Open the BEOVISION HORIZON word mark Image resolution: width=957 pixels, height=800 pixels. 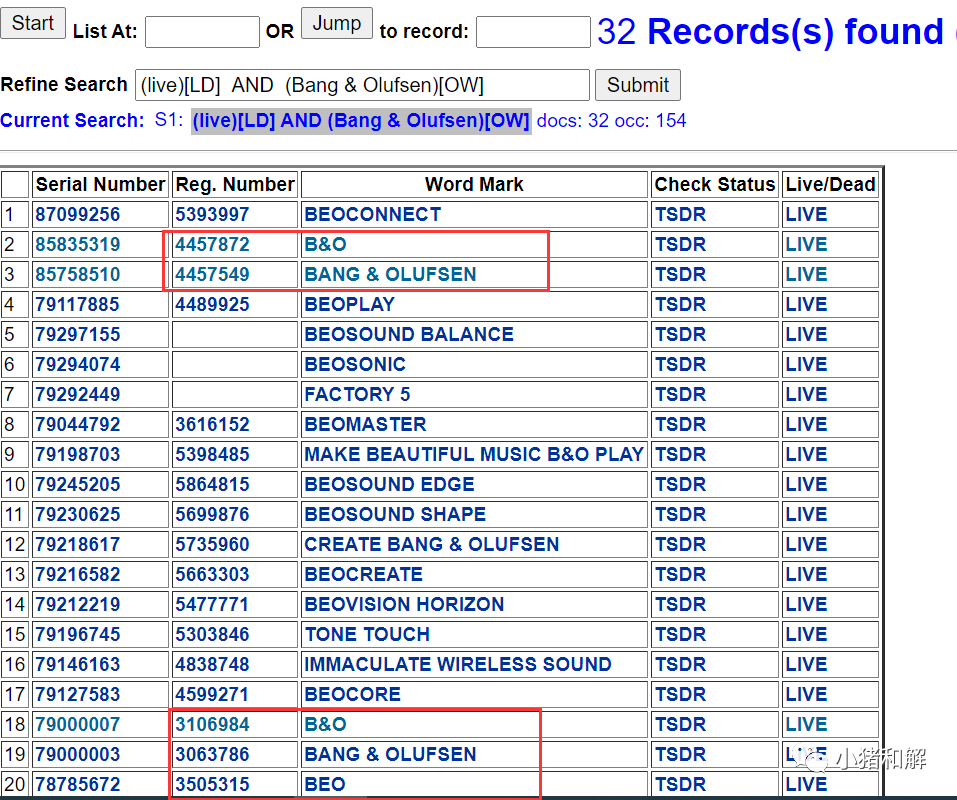click(404, 604)
